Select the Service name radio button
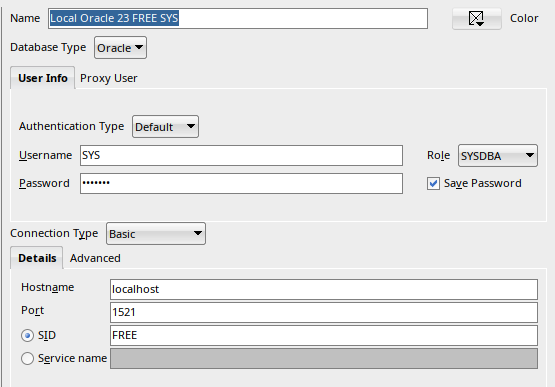This screenshot has height=387, width=555. click(x=27, y=358)
